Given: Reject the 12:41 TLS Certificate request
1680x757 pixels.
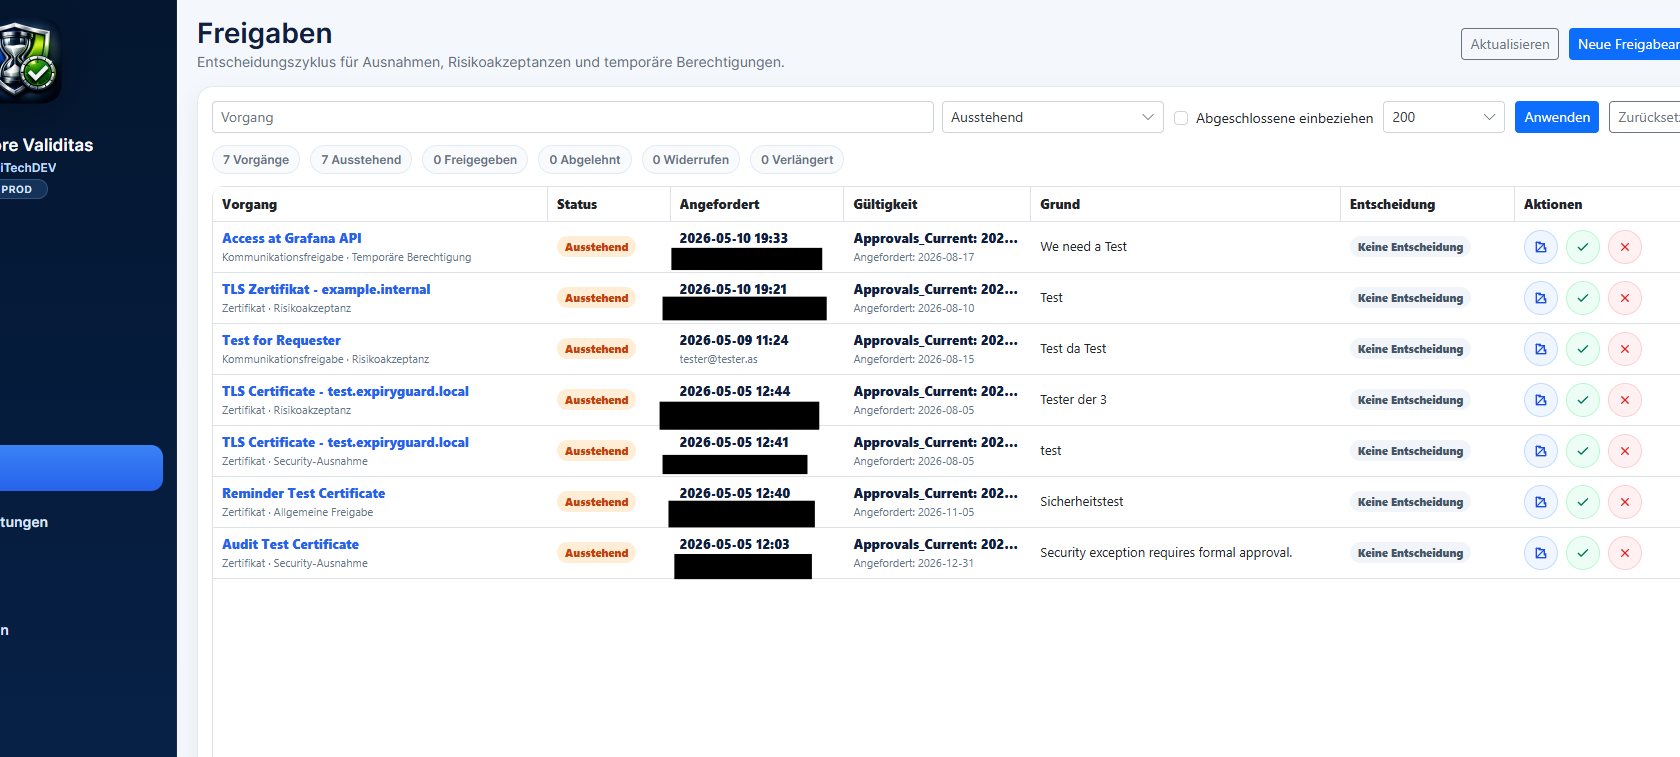Looking at the screenshot, I should coord(1625,451).
